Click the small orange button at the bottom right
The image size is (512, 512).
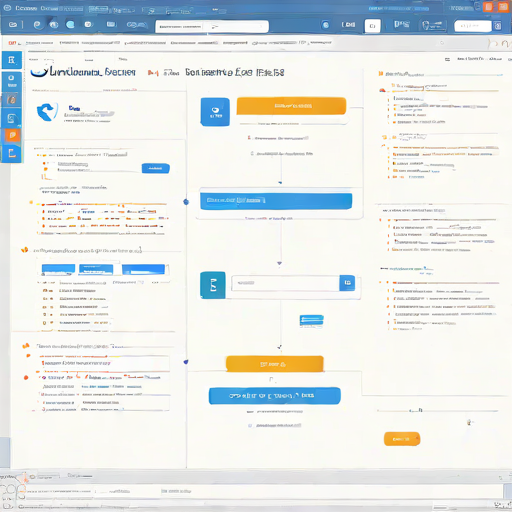coord(402,439)
